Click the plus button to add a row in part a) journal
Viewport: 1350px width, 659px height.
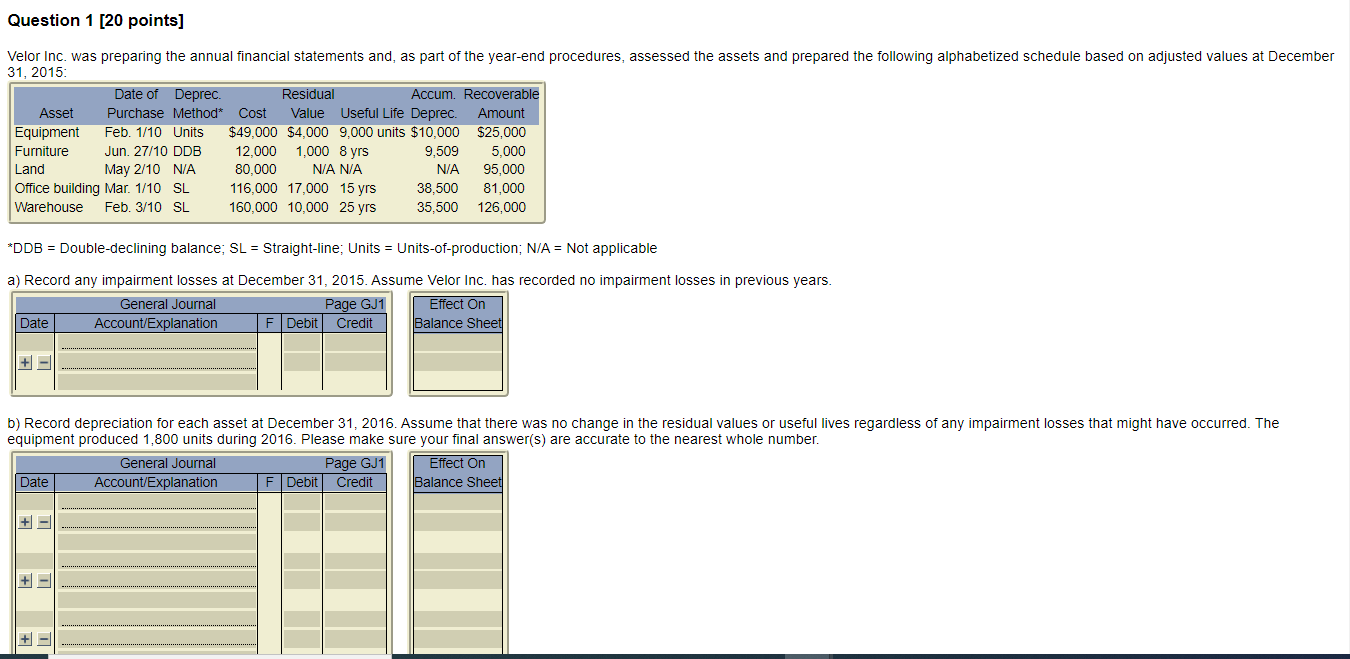pos(24,362)
